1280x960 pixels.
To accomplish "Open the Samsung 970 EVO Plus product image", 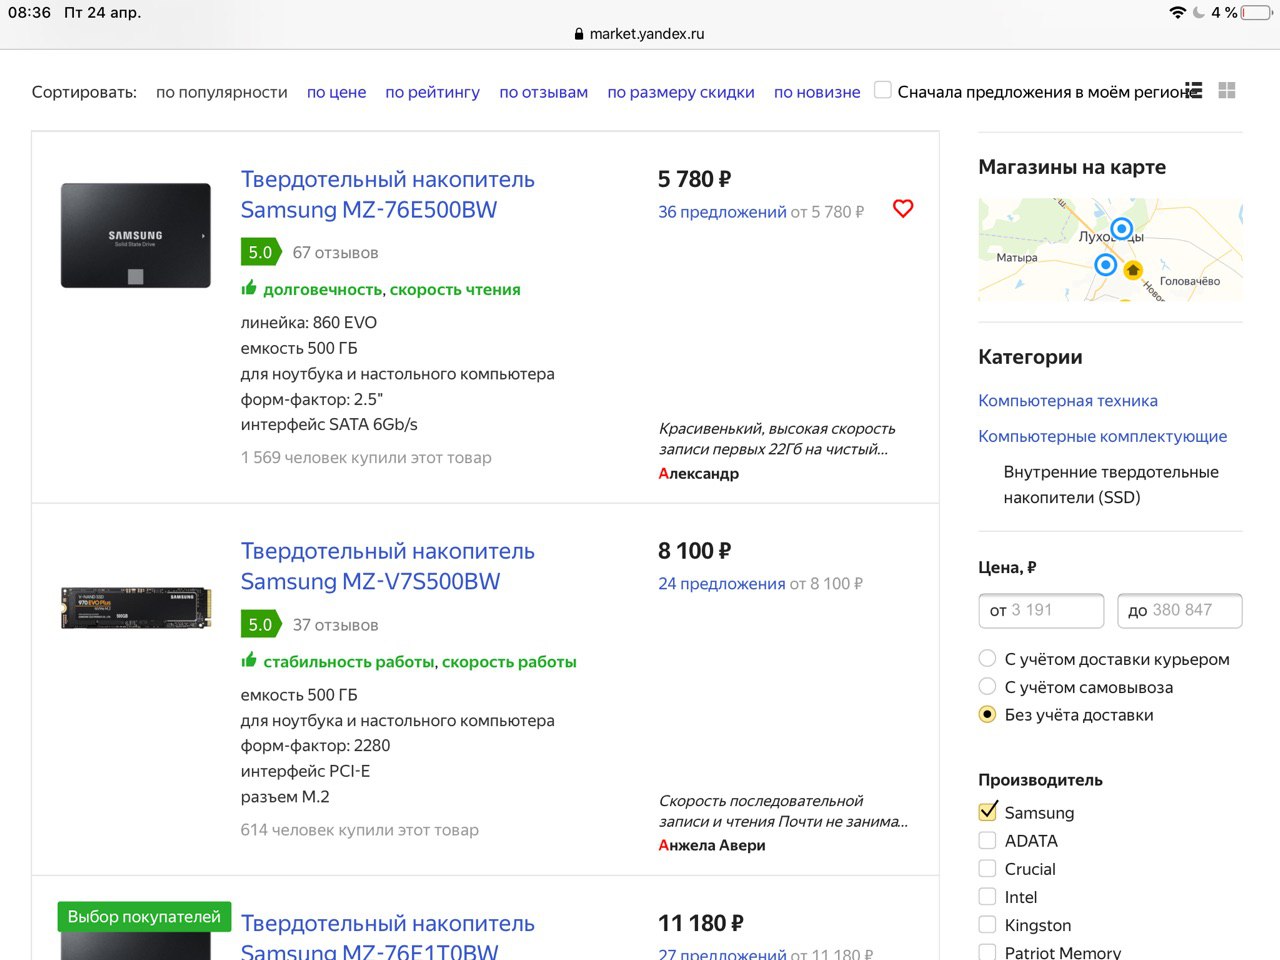I will coord(136,607).
